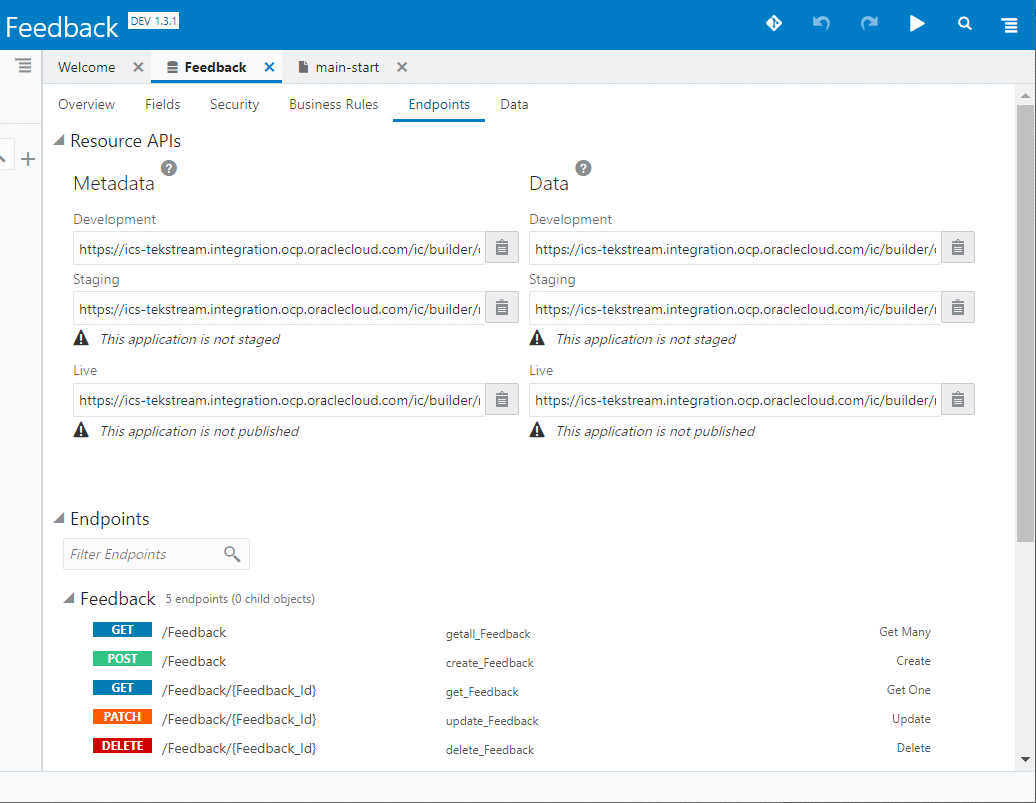Open the search magnifier in the header
1036x803 pixels.
[965, 24]
